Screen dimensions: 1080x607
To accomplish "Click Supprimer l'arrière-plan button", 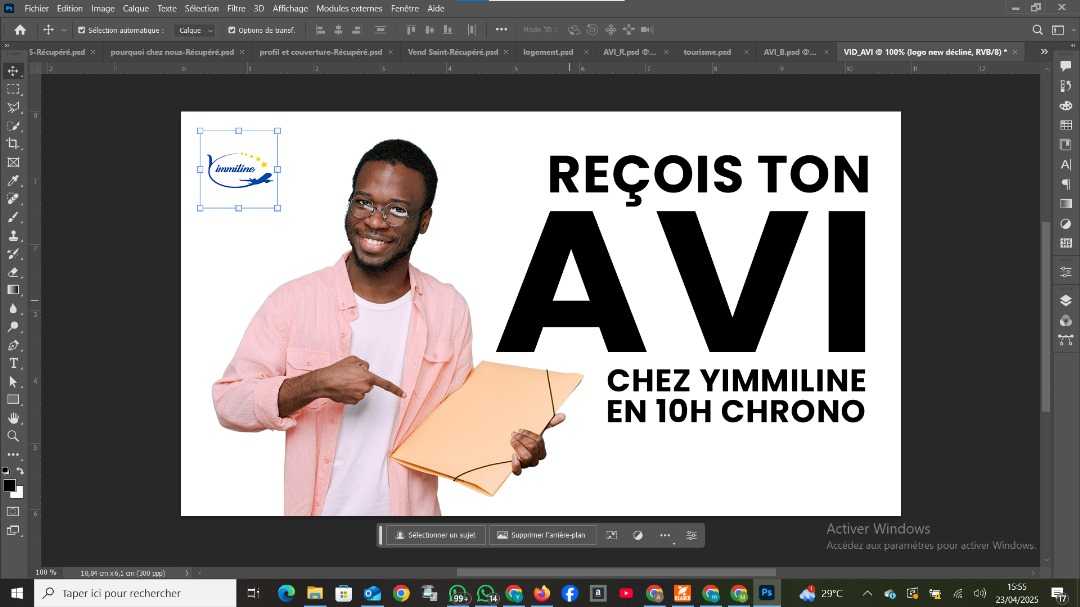I will [541, 535].
